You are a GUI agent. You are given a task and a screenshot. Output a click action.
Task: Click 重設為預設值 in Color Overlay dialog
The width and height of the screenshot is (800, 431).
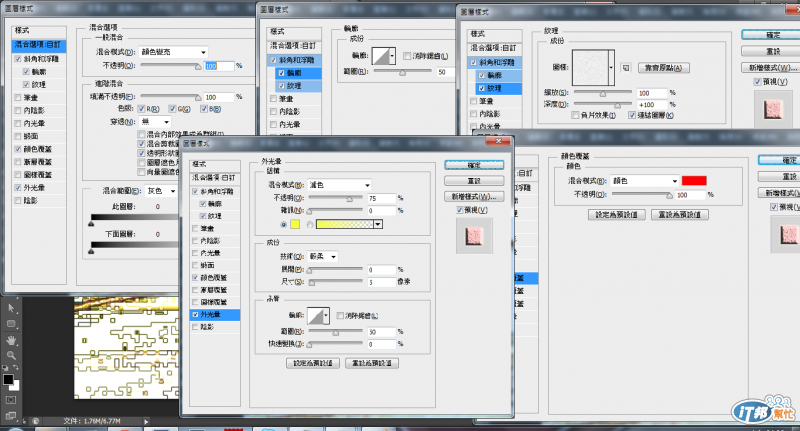pyautogui.click(x=680, y=215)
